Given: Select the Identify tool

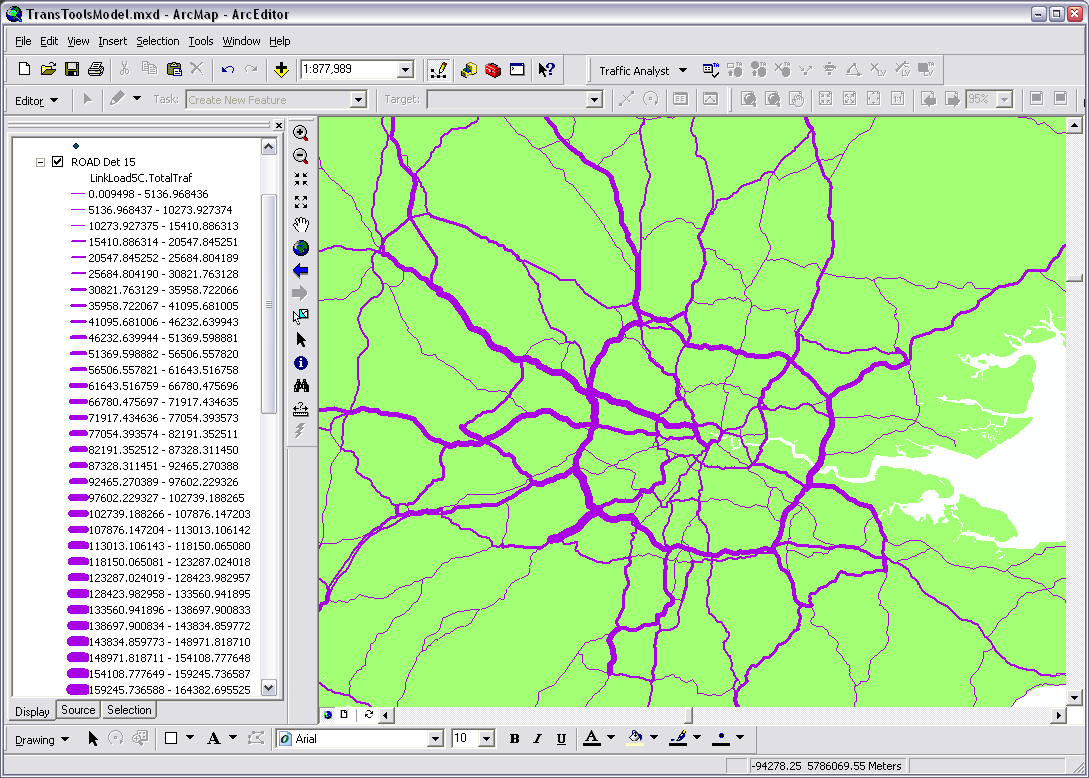Looking at the screenshot, I should point(301,363).
